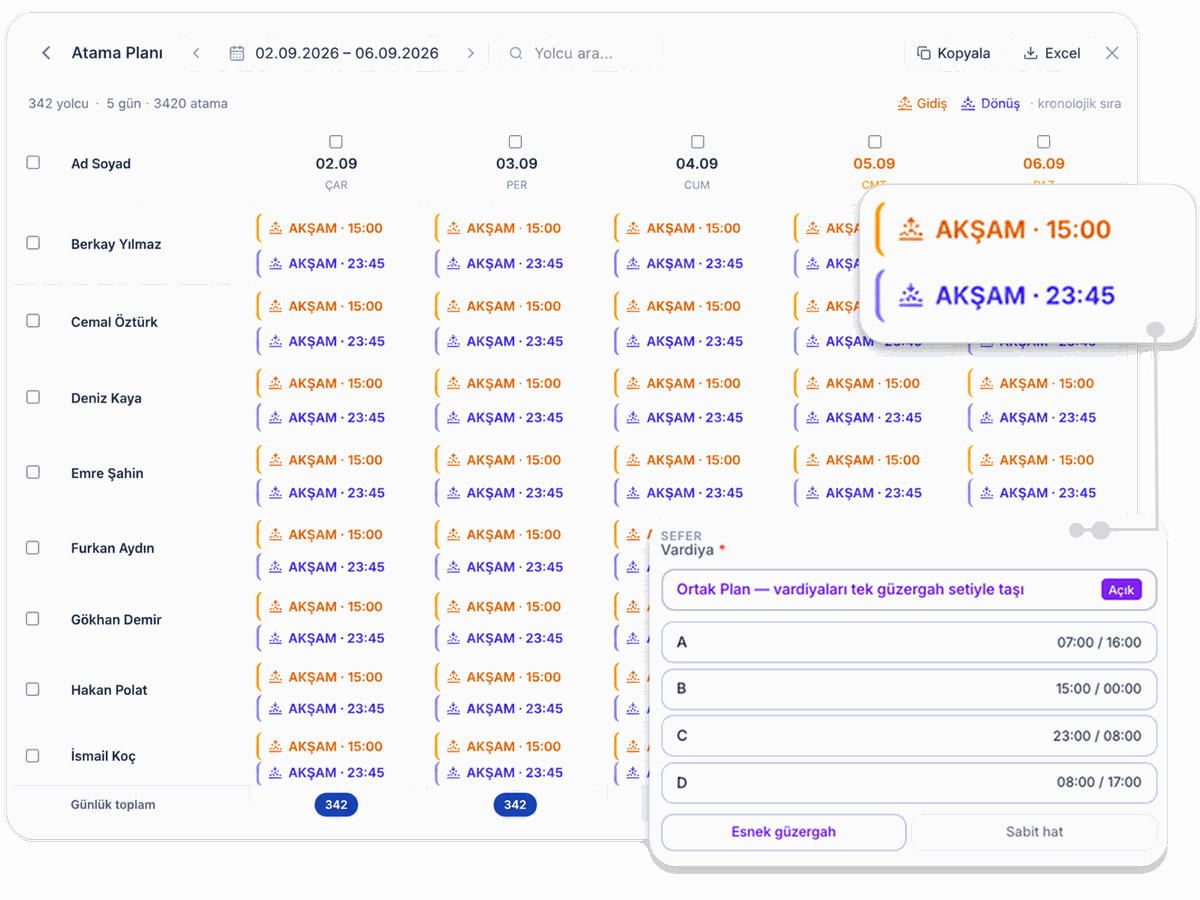Open the 02.09.2026 – 06.09.2026 date picker

coord(334,53)
